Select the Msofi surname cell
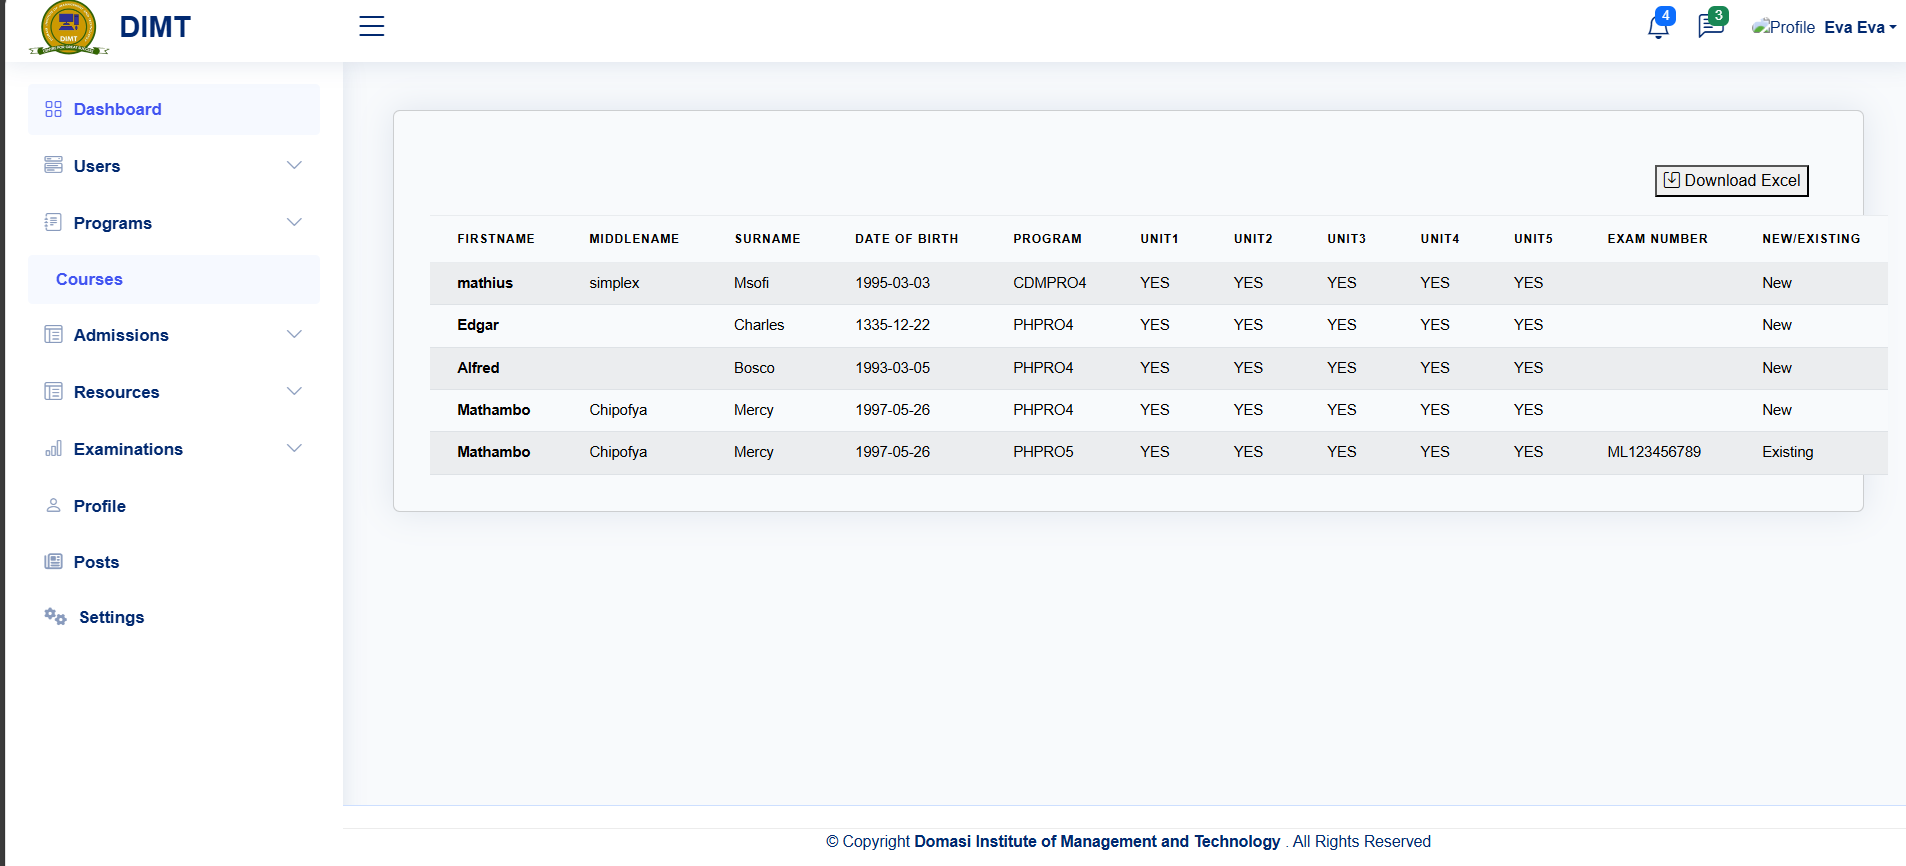This screenshot has width=1906, height=866. point(751,283)
